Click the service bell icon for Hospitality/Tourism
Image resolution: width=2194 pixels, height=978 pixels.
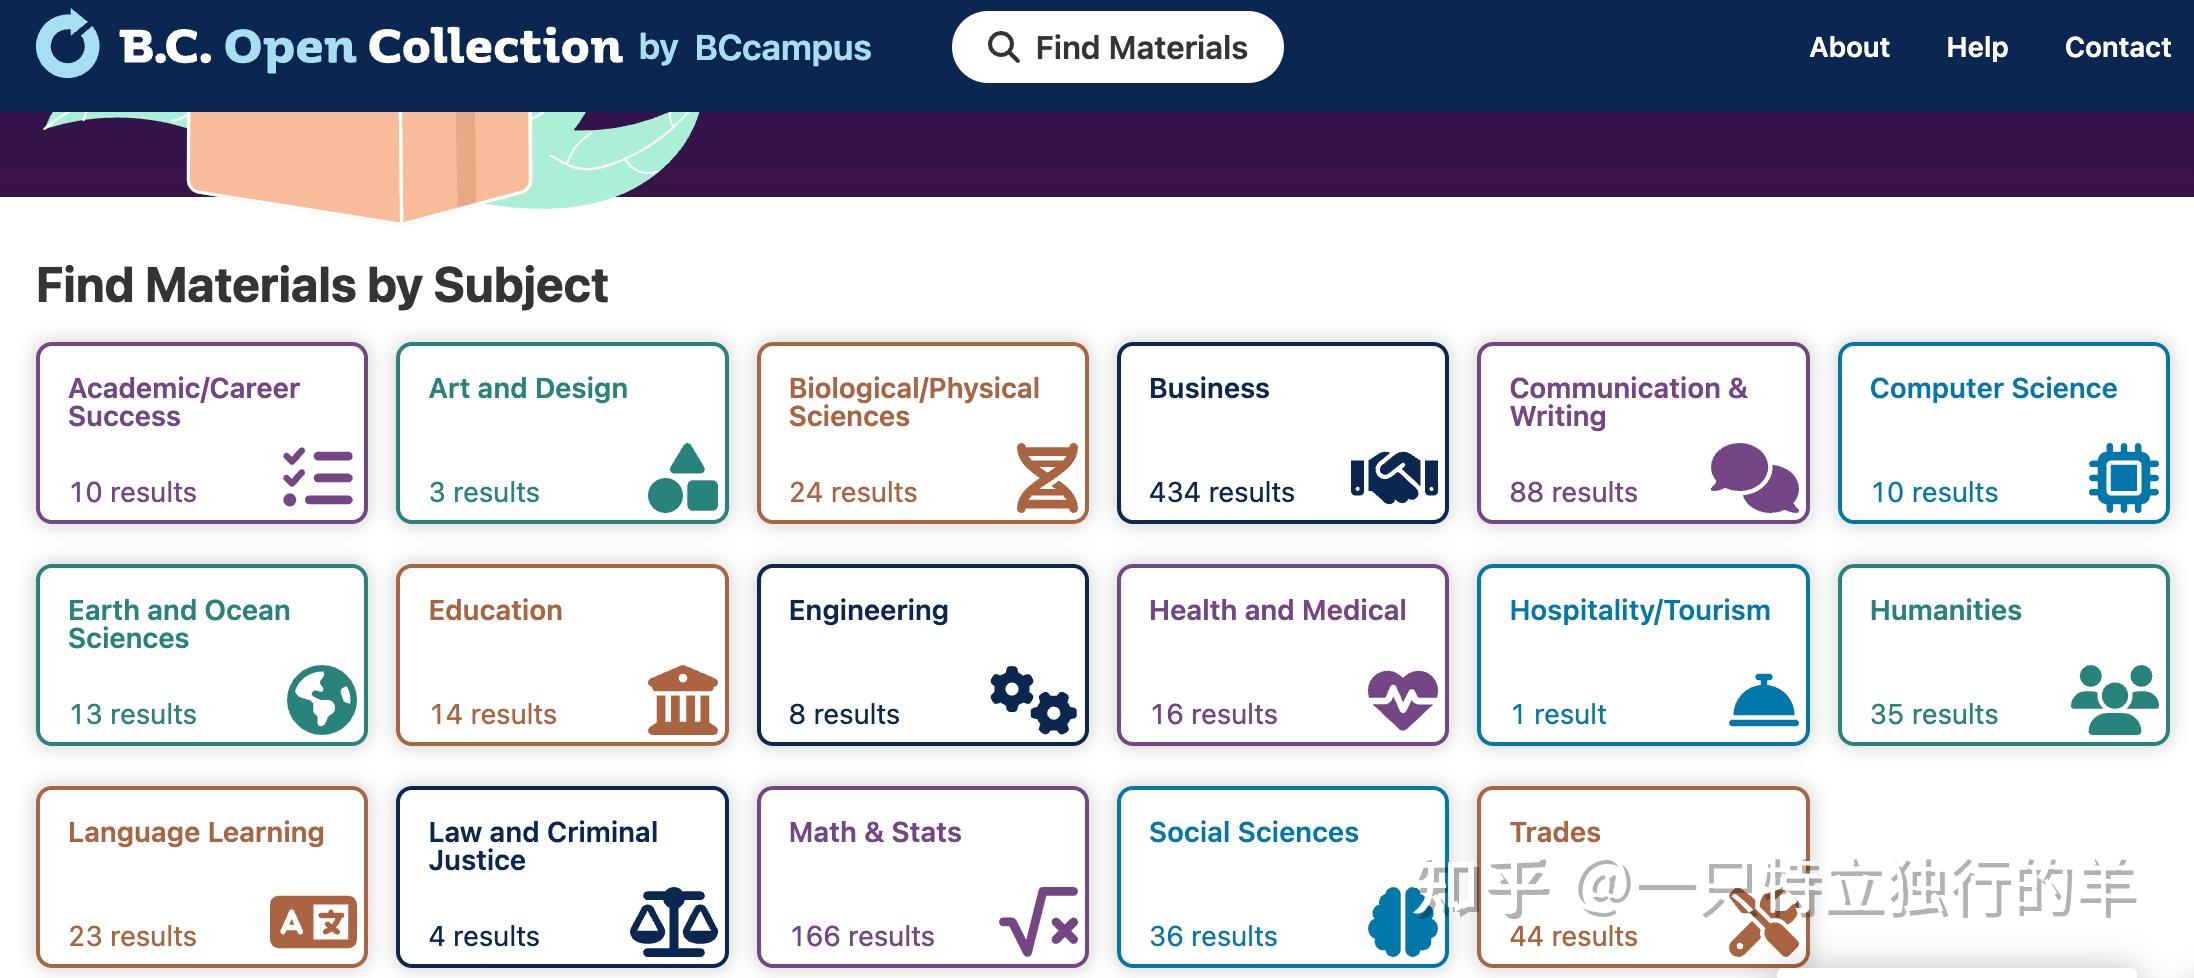point(1763,699)
